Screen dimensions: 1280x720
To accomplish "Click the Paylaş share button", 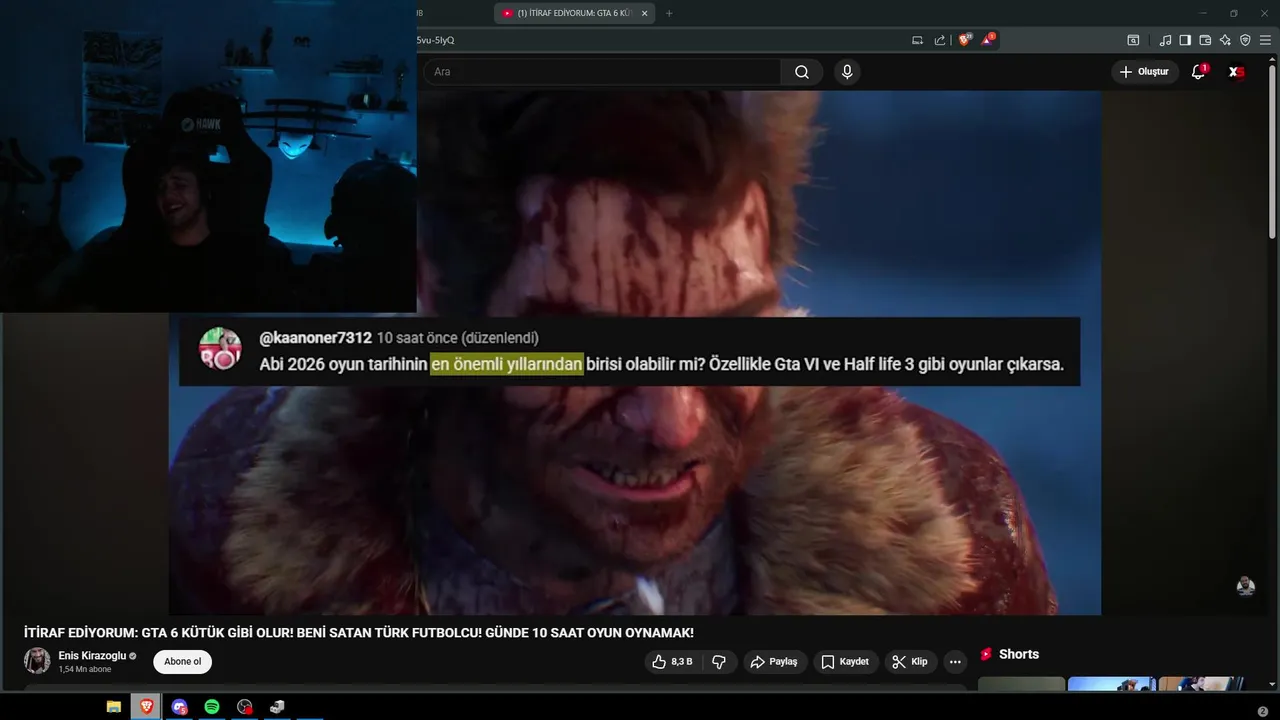I will click(774, 662).
